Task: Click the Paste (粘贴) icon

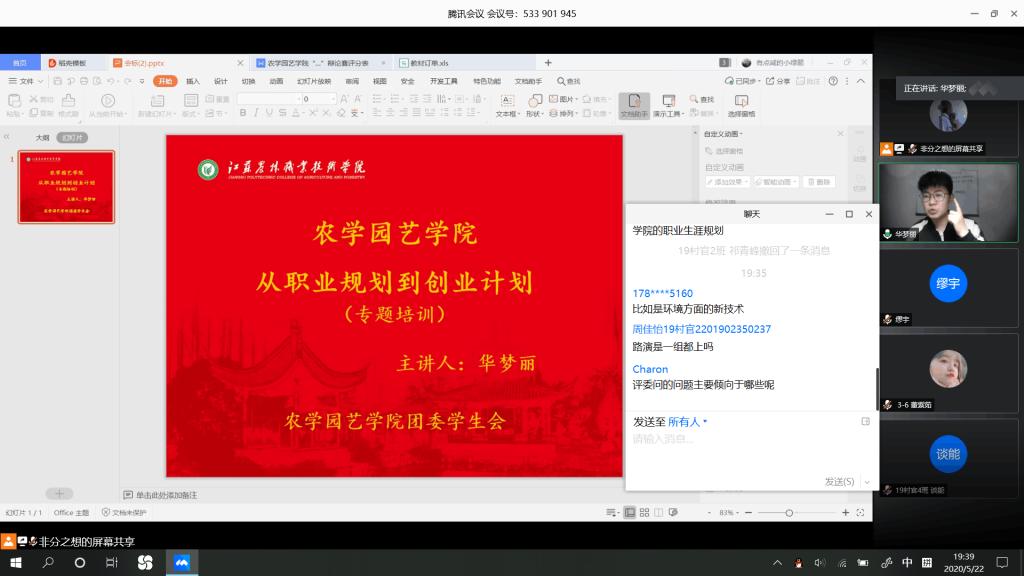Action: coord(14,101)
